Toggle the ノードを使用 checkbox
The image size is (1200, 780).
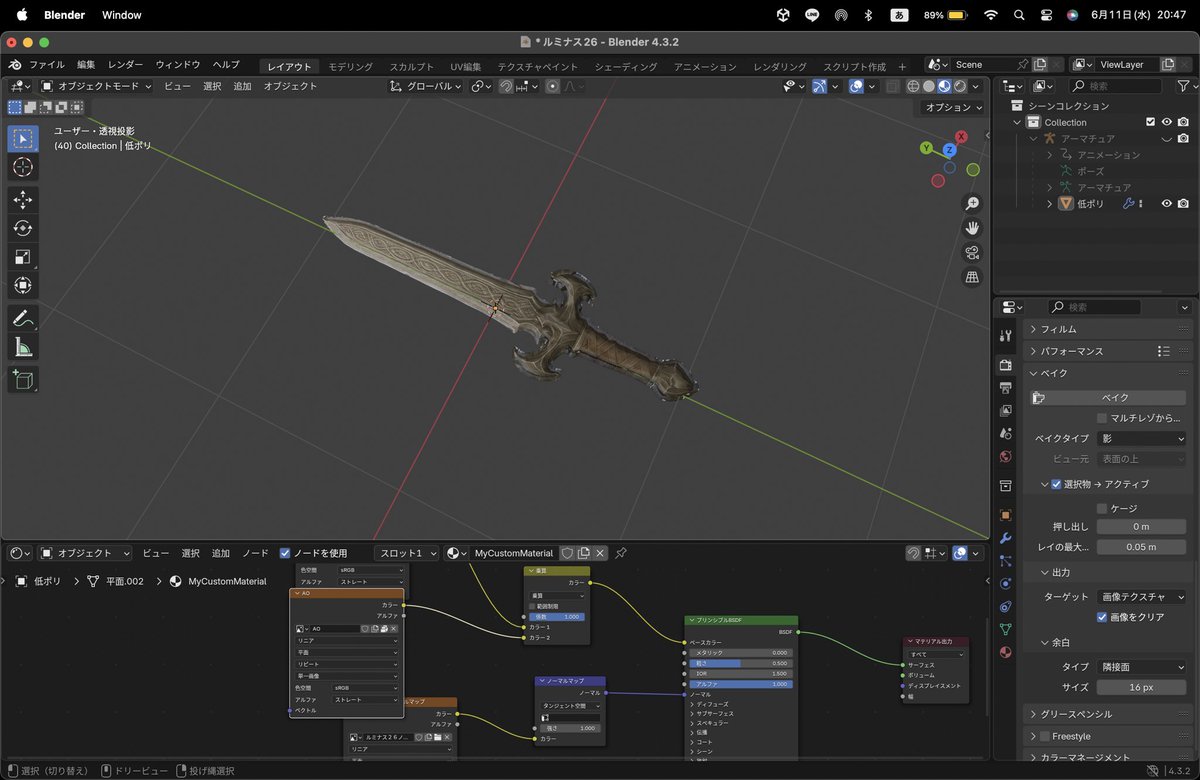click(x=285, y=553)
